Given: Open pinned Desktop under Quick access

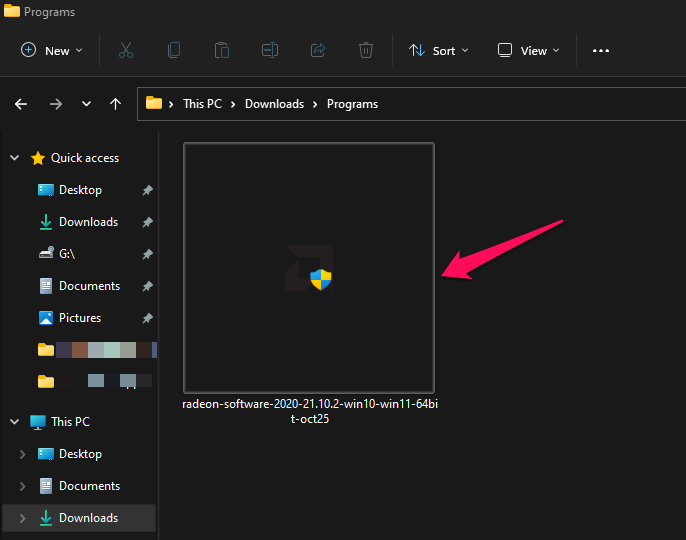Looking at the screenshot, I should (80, 190).
